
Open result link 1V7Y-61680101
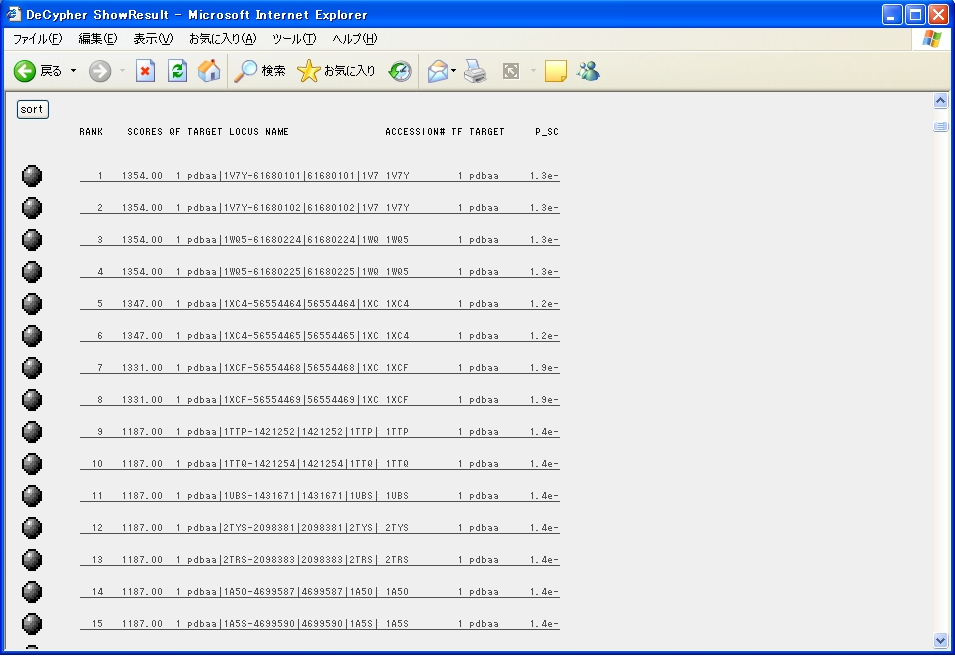pyautogui.click(x=319, y=176)
